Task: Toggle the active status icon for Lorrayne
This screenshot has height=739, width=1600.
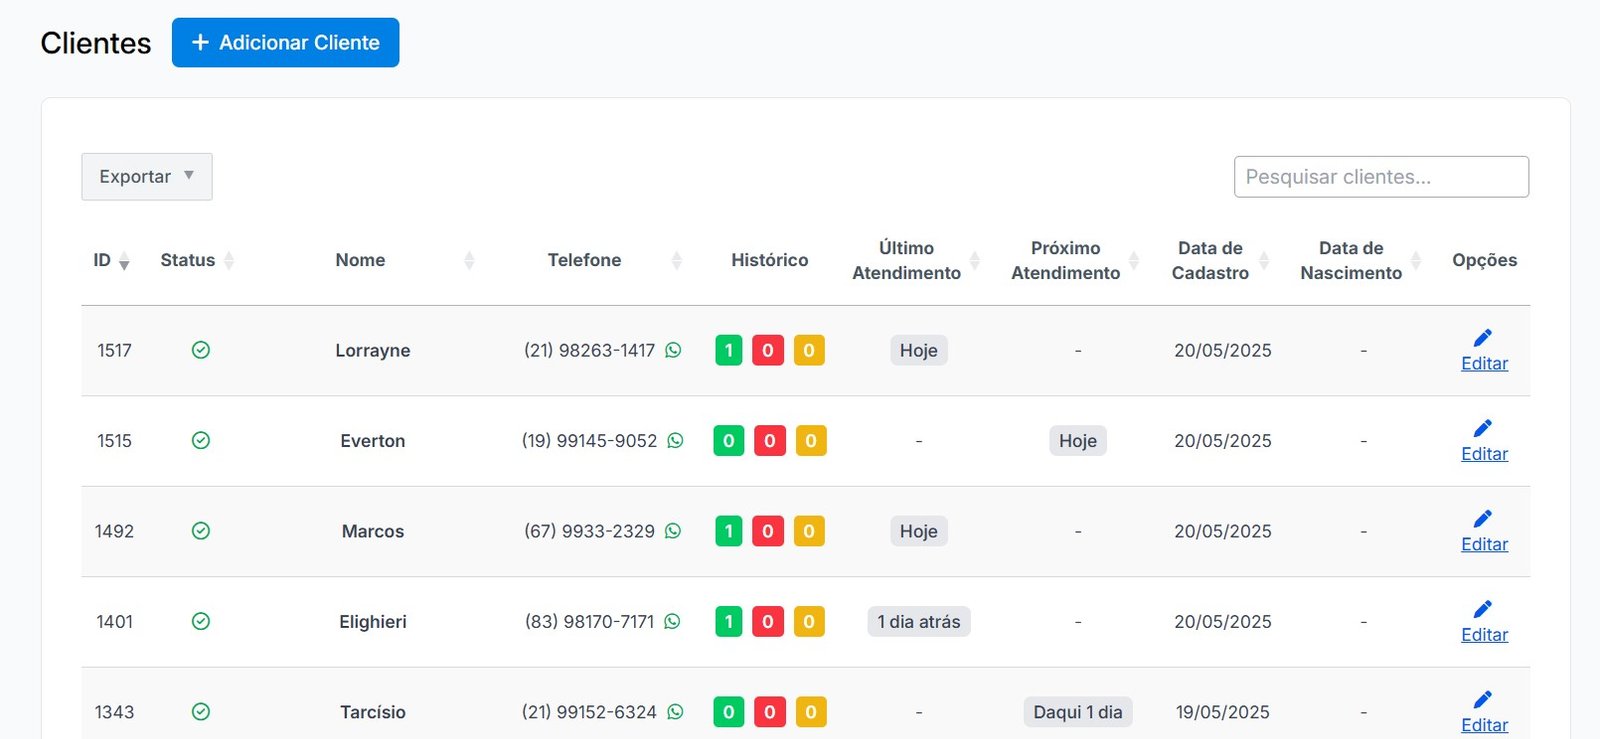Action: [x=201, y=350]
